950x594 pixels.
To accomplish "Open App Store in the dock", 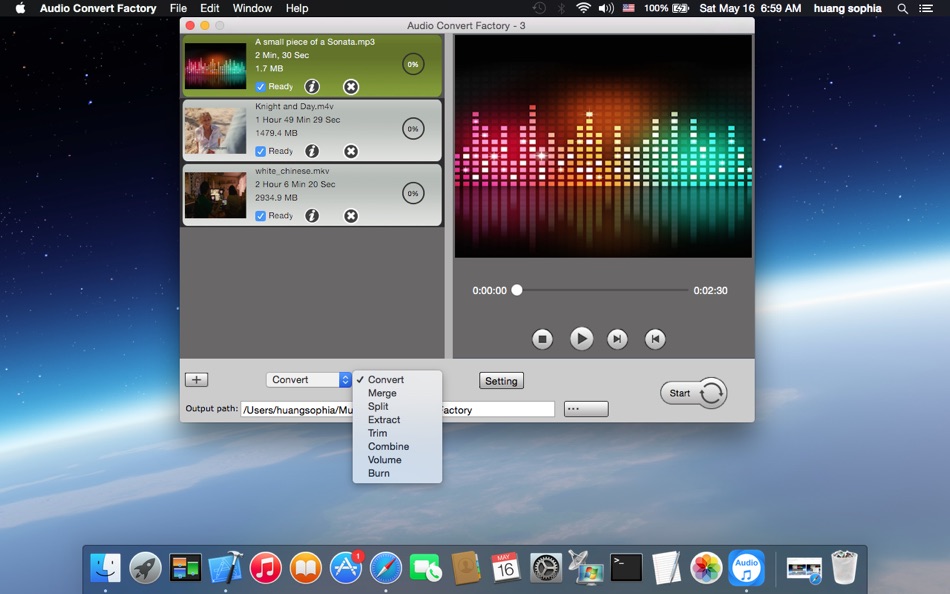I will tap(345, 568).
